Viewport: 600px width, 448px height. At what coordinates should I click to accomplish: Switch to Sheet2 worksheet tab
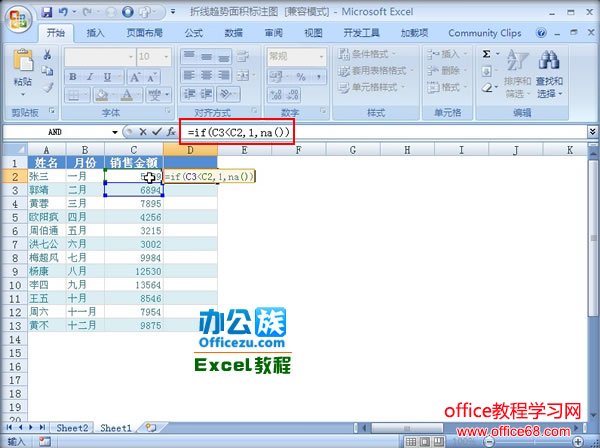(x=72, y=428)
